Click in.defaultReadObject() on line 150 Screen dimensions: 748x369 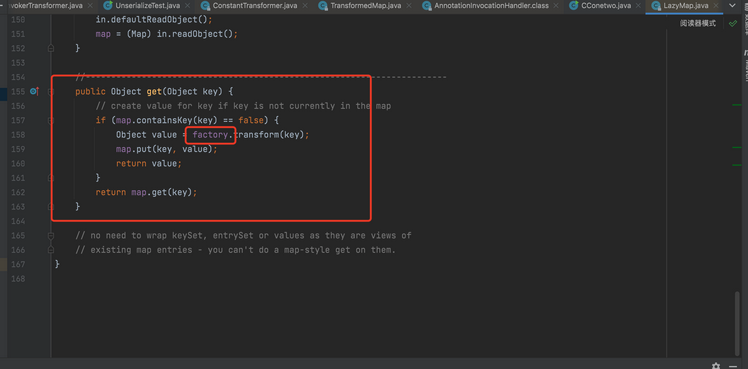pos(151,20)
